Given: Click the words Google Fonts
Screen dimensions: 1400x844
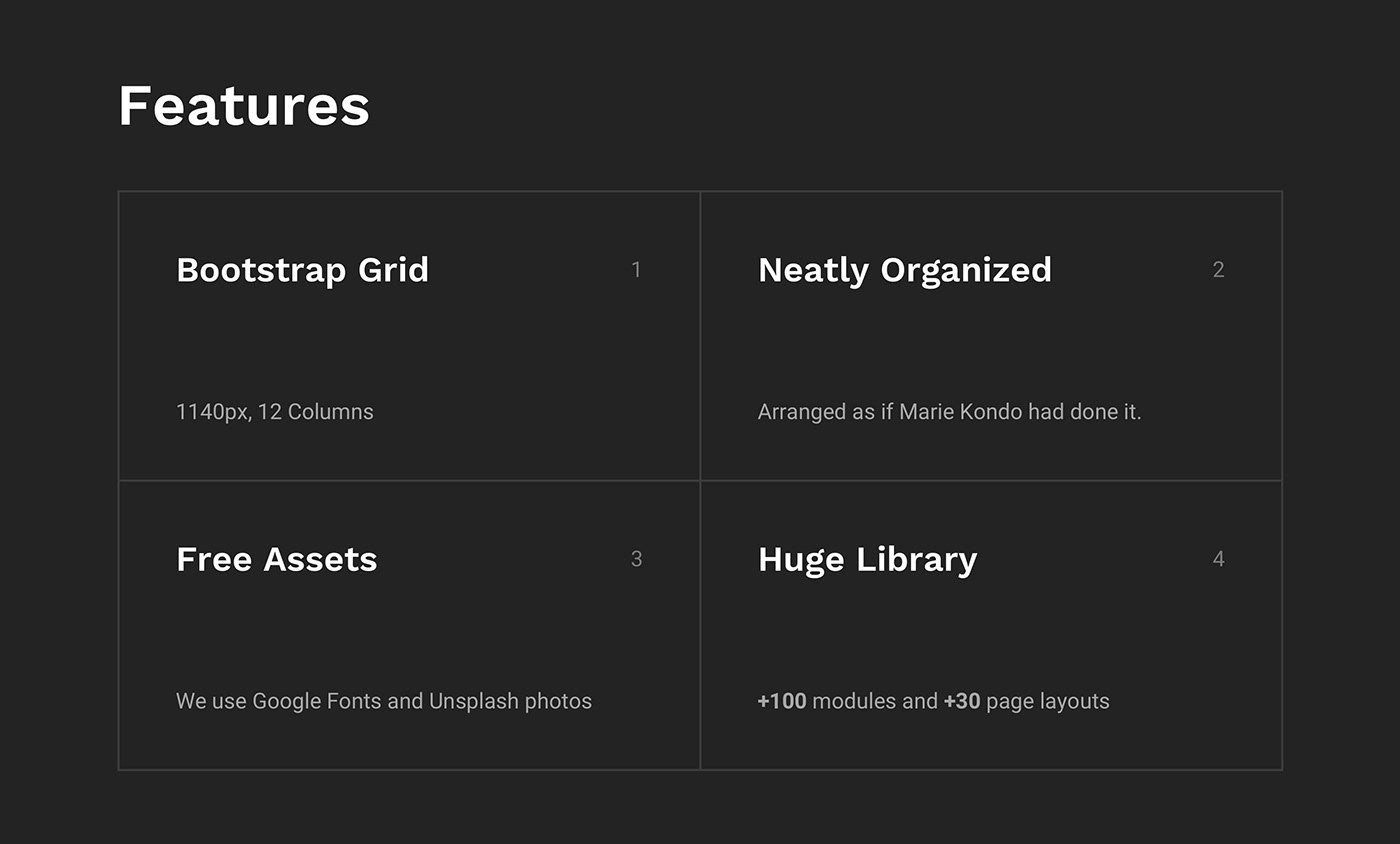Looking at the screenshot, I should 317,702.
